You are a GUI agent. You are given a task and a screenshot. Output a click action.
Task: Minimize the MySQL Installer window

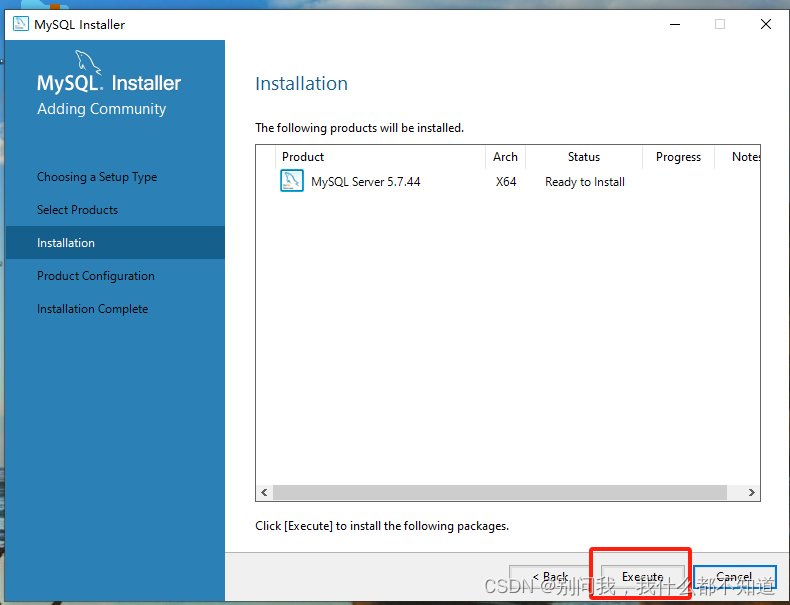pyautogui.click(x=675, y=24)
